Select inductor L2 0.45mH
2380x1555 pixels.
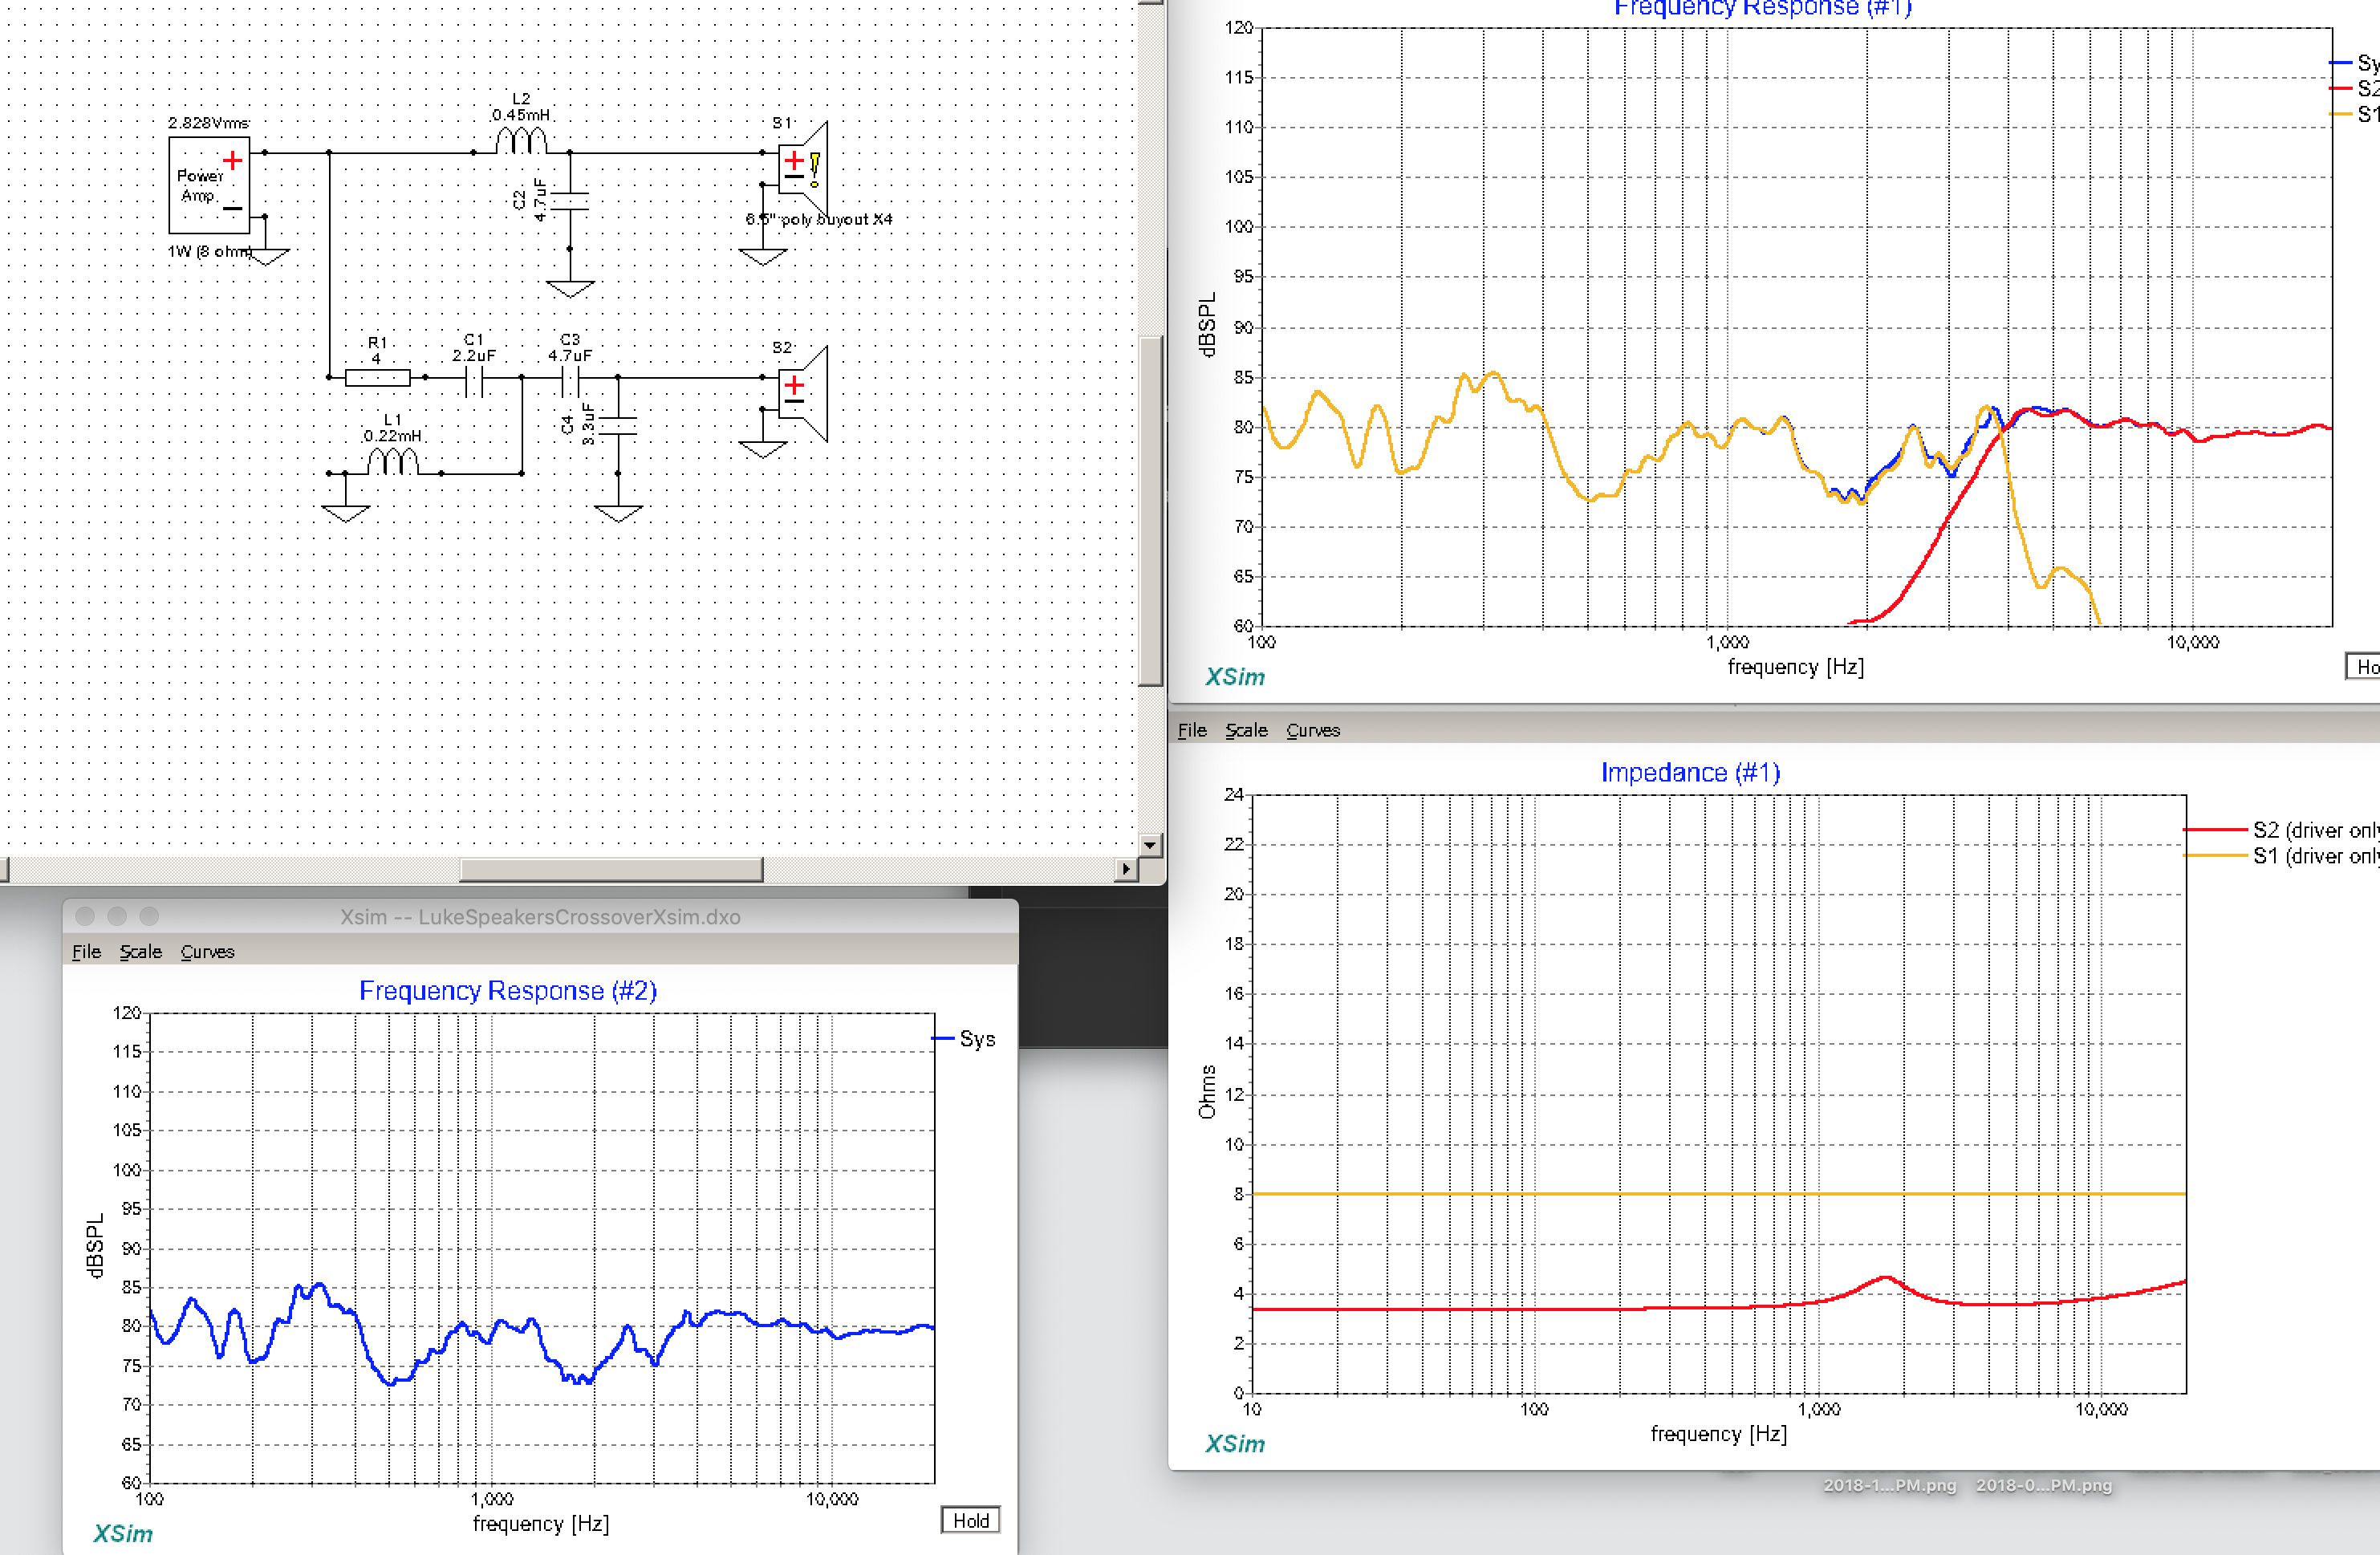pos(521,140)
